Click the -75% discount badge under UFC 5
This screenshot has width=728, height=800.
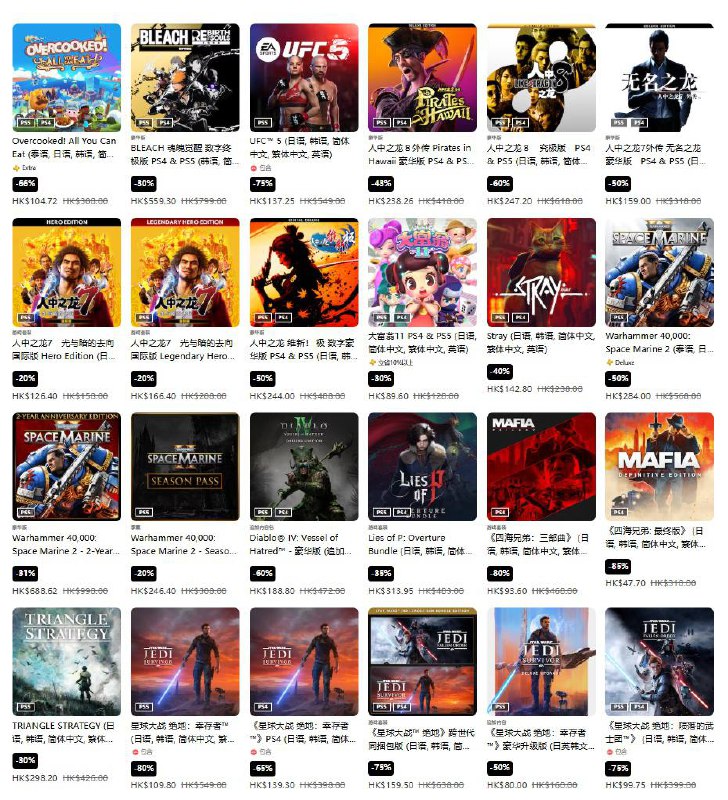click(262, 184)
